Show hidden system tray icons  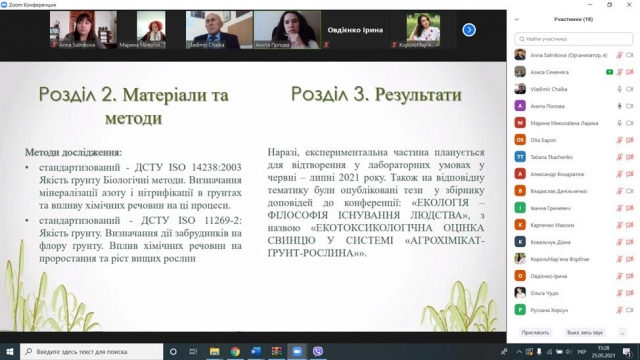click(519, 351)
